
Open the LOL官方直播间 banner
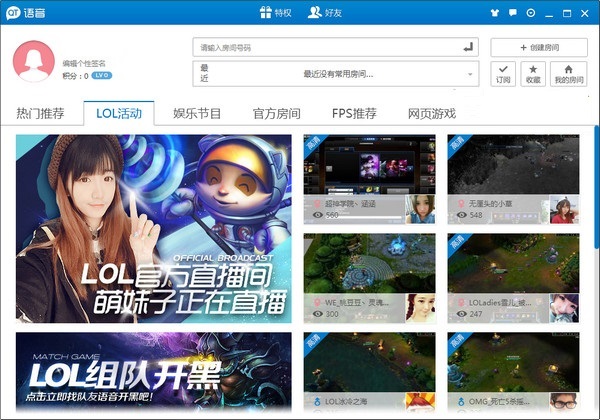pos(153,228)
